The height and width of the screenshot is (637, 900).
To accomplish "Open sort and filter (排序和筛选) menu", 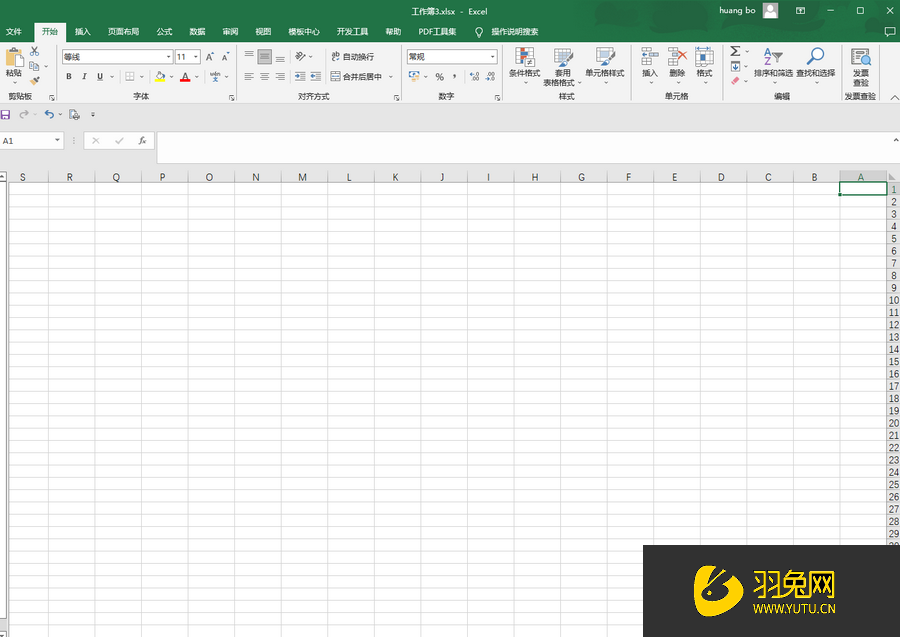I will click(x=773, y=67).
